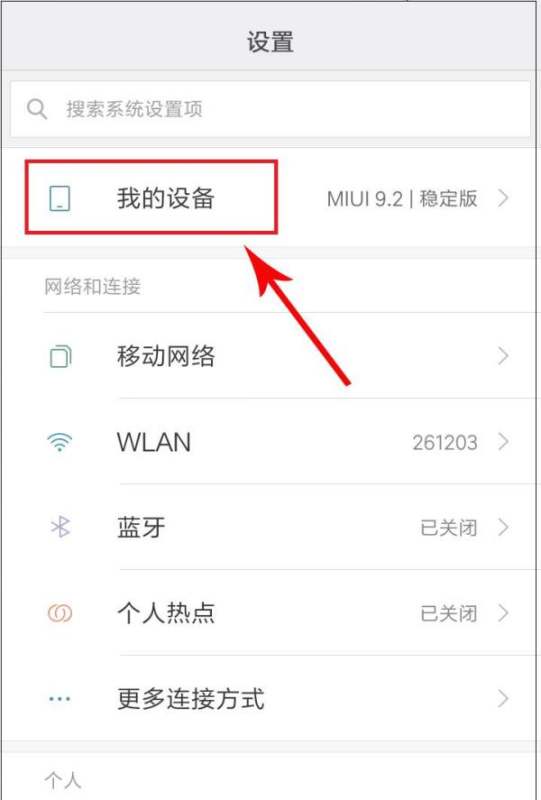Image resolution: width=541 pixels, height=800 pixels.
Task: Click the 搜索系统设置项 search field
Action: coord(270,109)
